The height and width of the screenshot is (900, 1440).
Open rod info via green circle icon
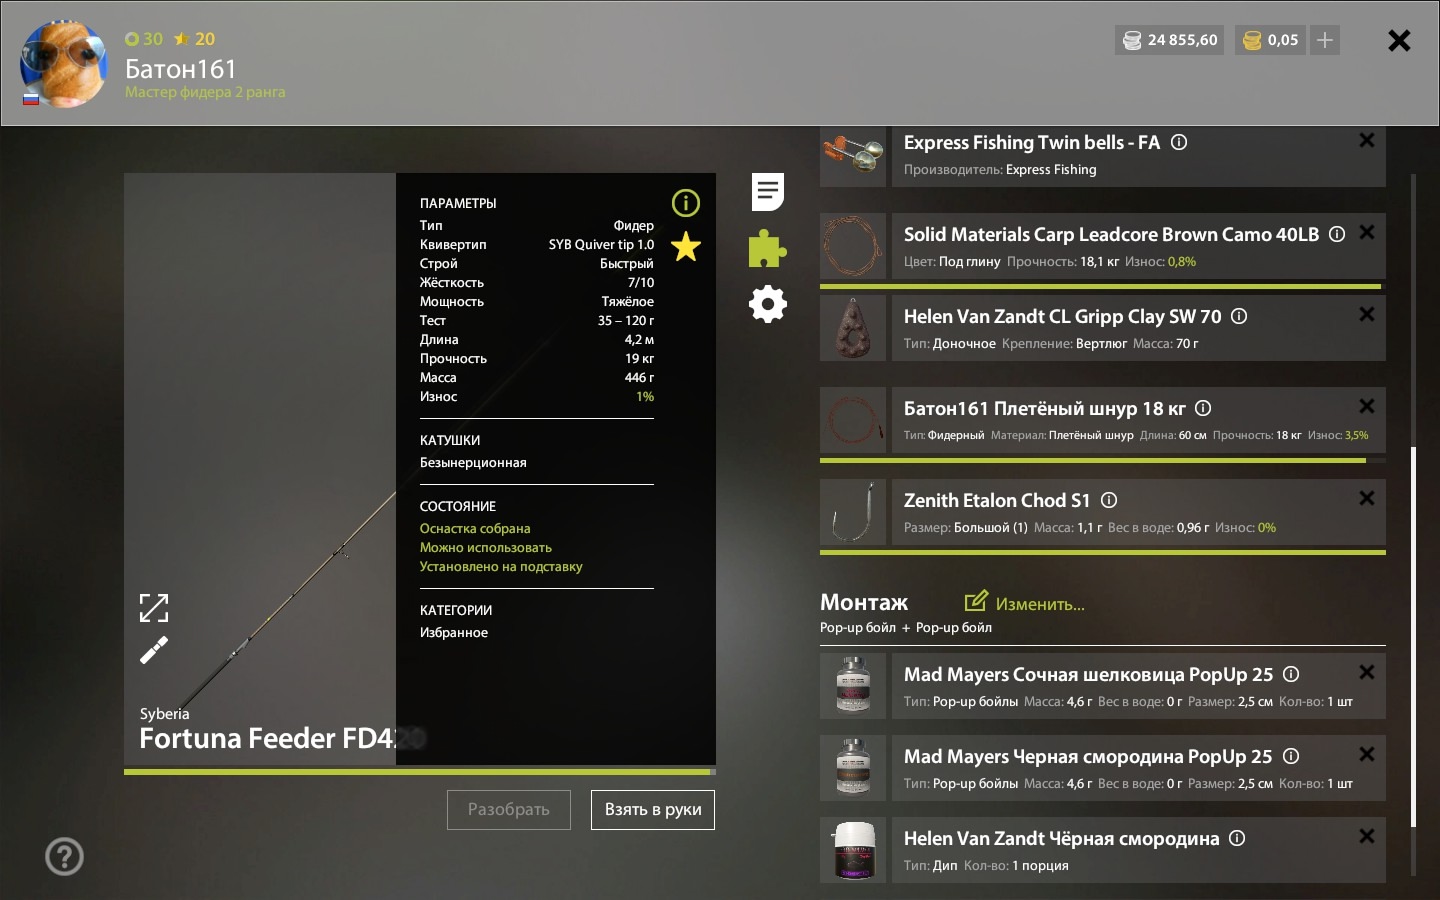point(686,203)
